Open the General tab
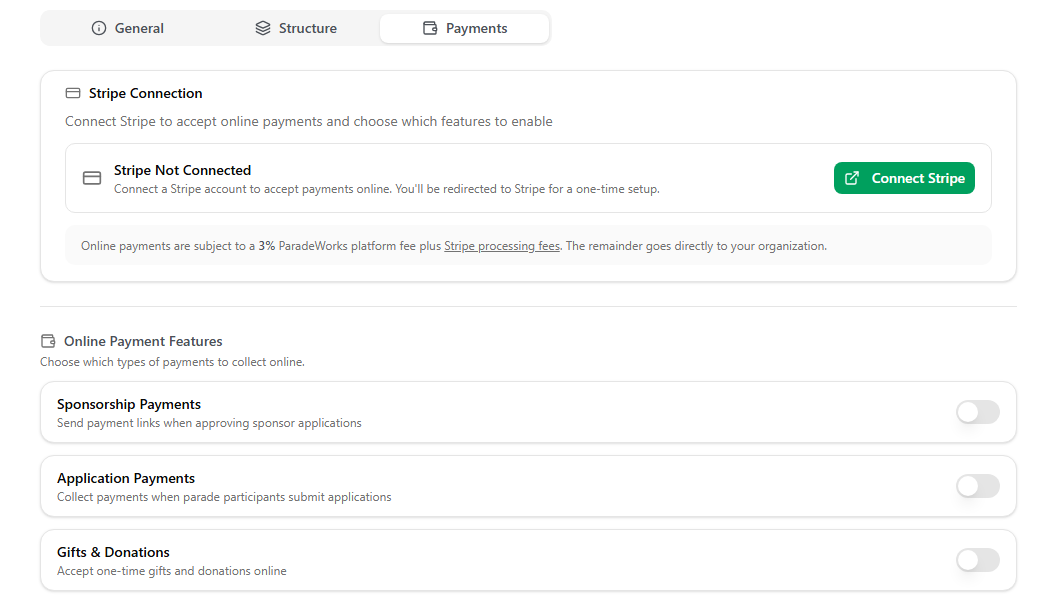This screenshot has width=1058, height=602. point(128,28)
